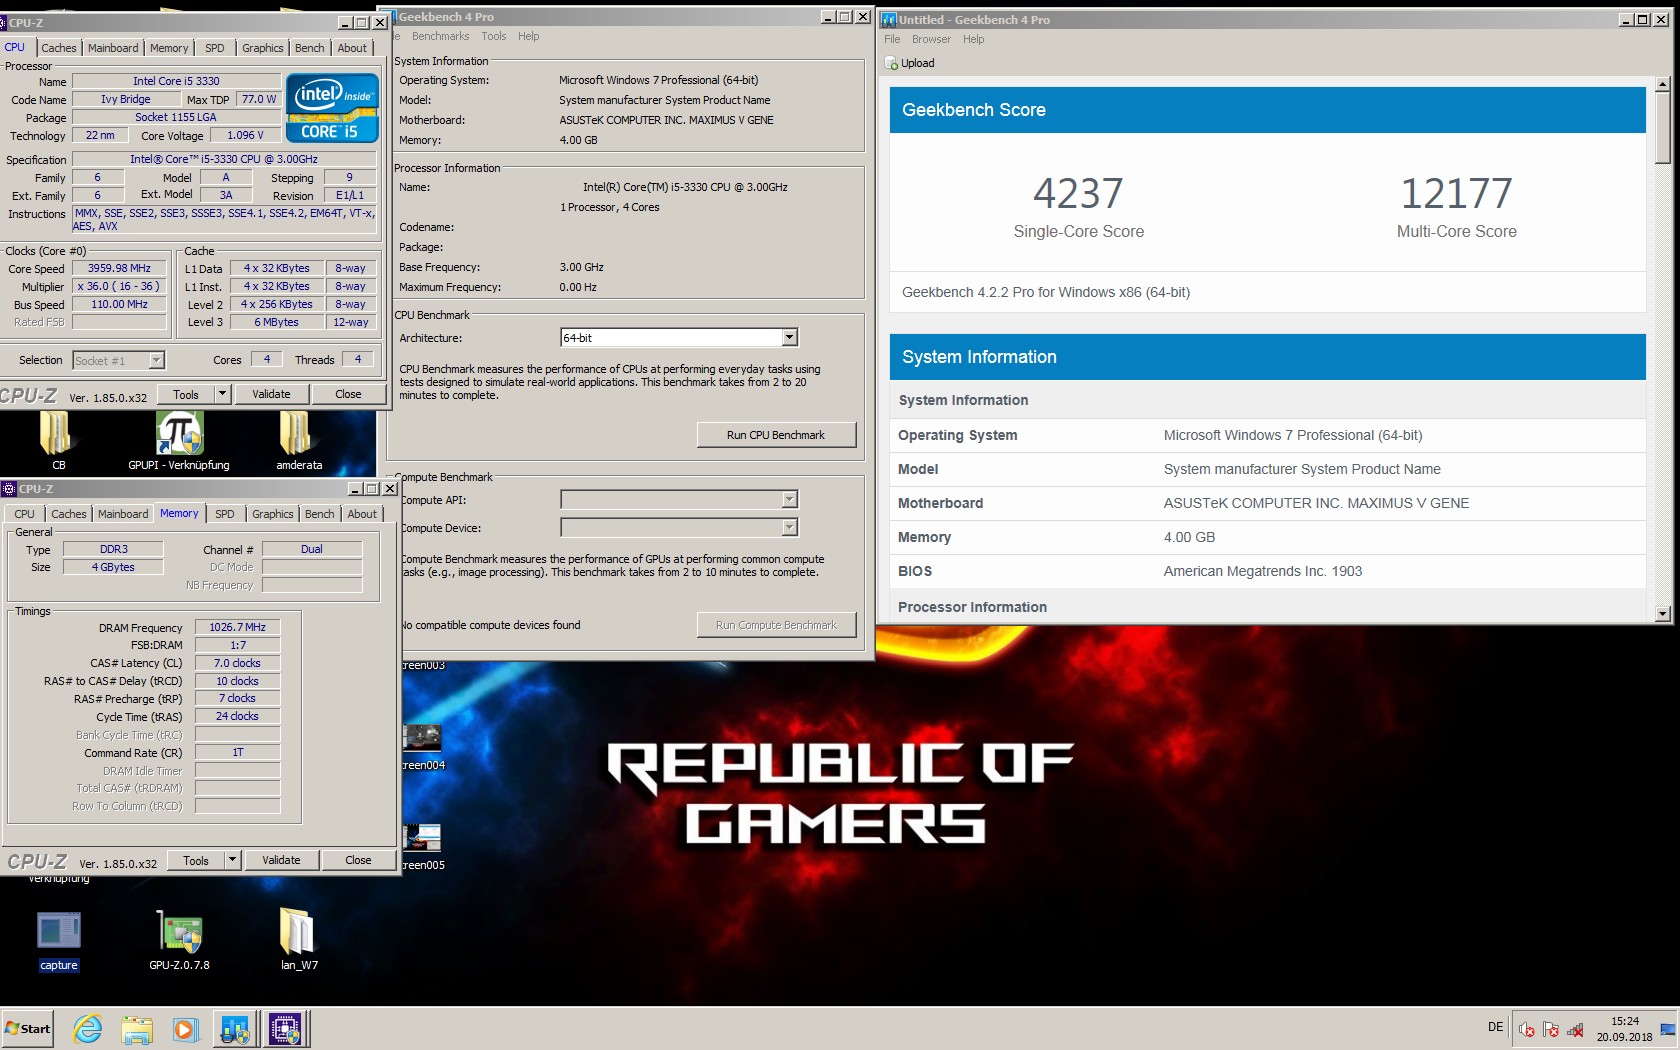This screenshot has height=1050, width=1680.
Task: Open Browser menu in Geekbench results window
Action: 931,39
